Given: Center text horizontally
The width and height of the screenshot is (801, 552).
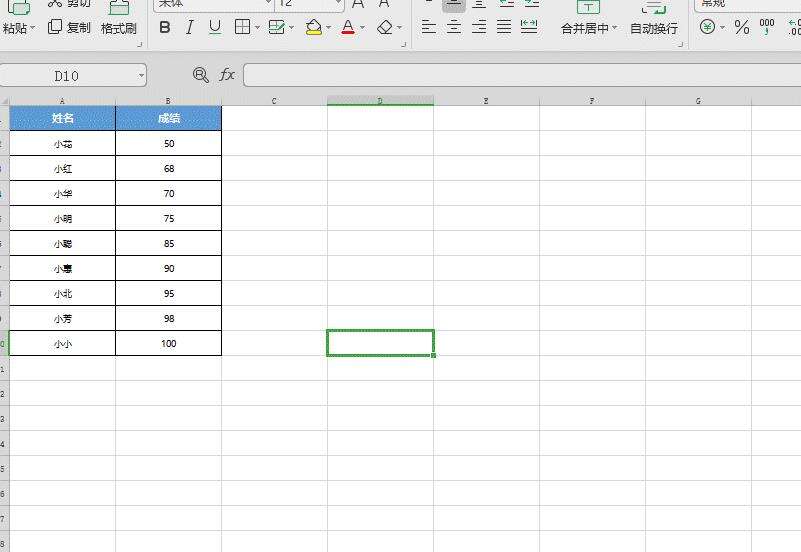Looking at the screenshot, I should (454, 27).
